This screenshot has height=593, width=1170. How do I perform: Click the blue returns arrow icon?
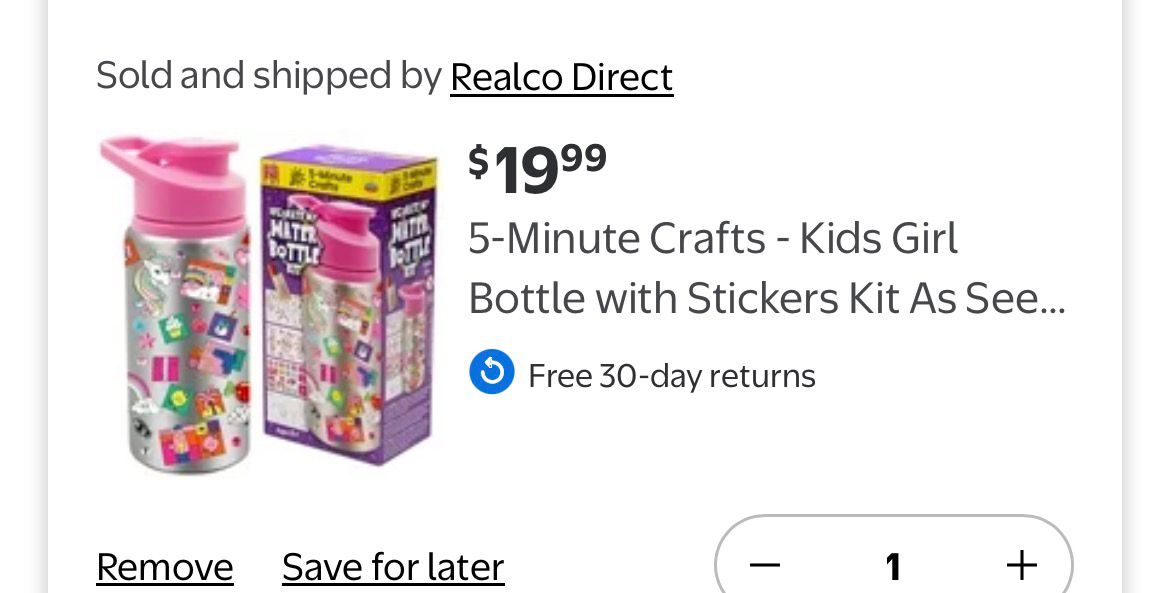point(491,374)
